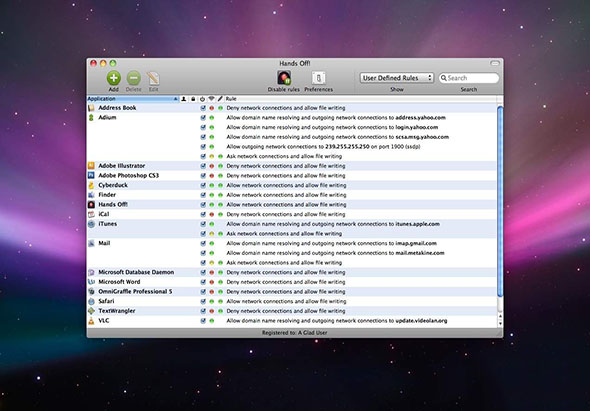Select rule for login.yahoo.com
The height and width of the screenshot is (411, 590).
point(332,127)
